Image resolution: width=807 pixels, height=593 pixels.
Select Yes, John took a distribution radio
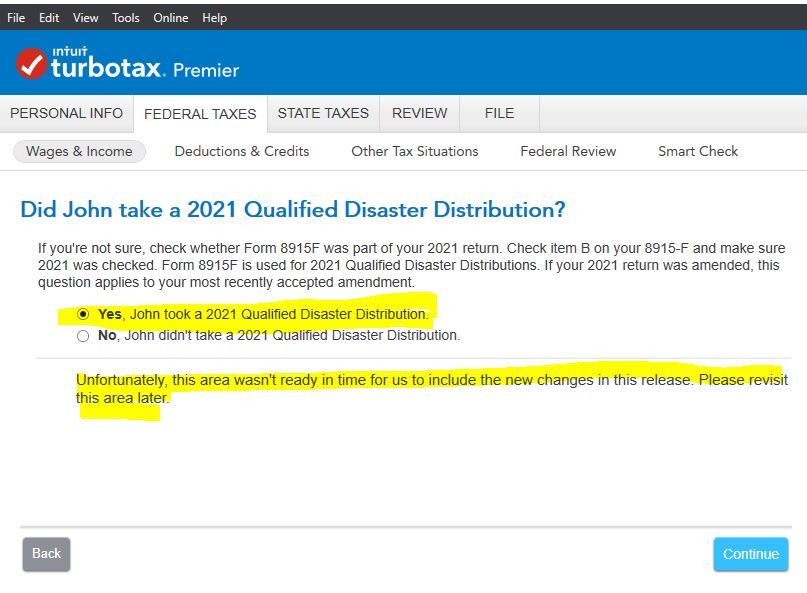pyautogui.click(x=83, y=314)
